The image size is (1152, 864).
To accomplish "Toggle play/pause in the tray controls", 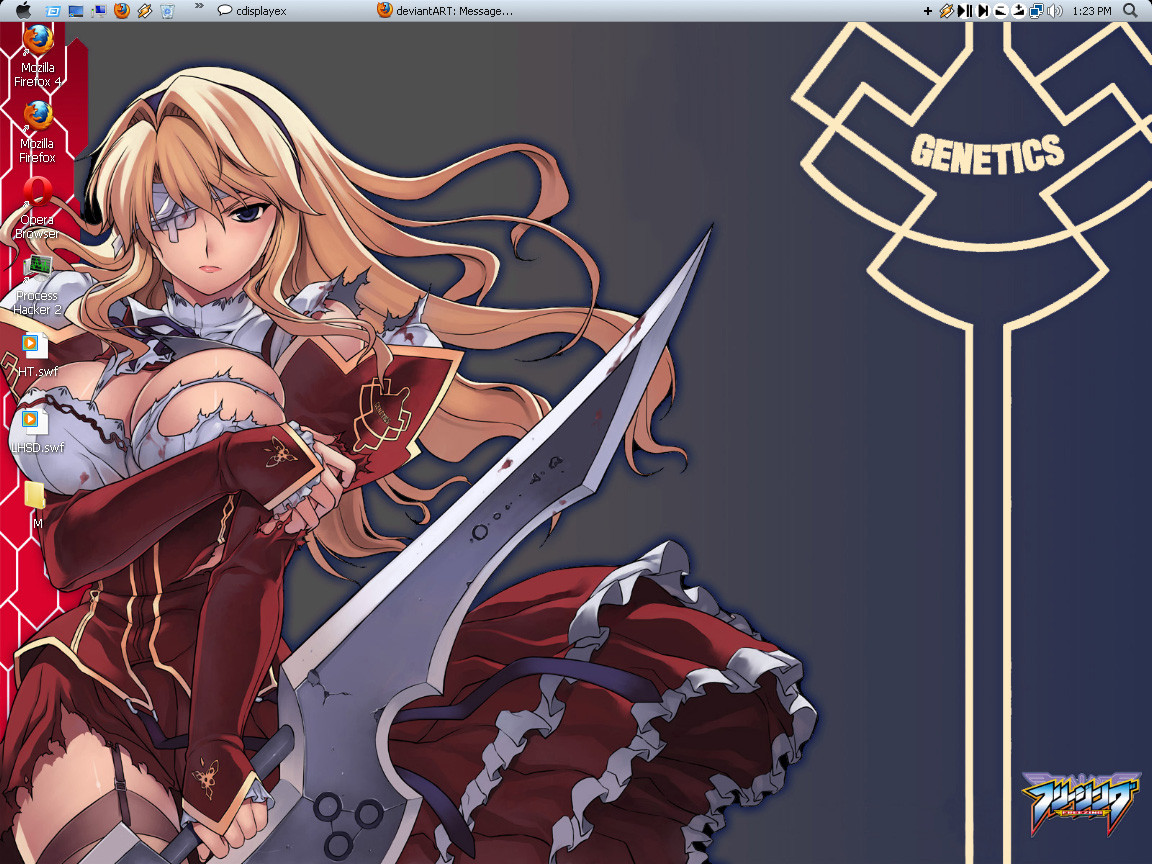I will 965,11.
